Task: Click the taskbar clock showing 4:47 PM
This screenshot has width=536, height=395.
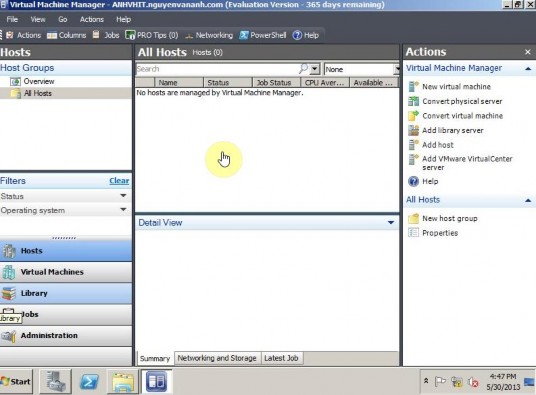Action: pos(503,382)
